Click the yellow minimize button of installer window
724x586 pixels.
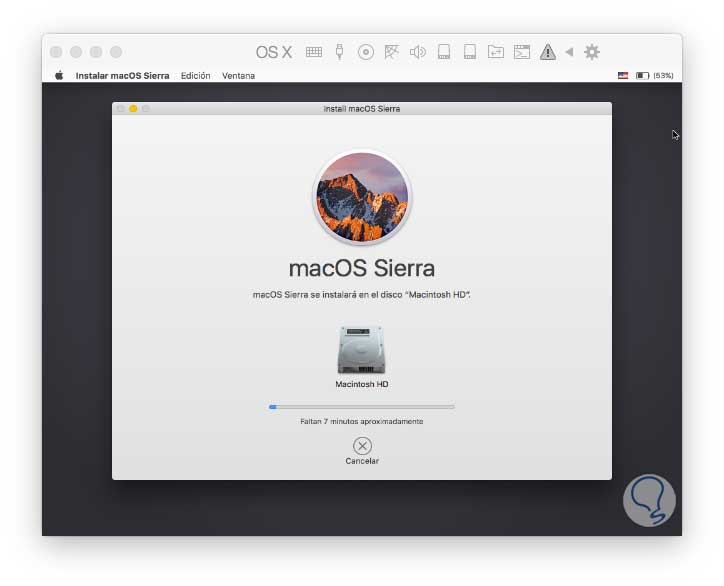pyautogui.click(x=133, y=109)
